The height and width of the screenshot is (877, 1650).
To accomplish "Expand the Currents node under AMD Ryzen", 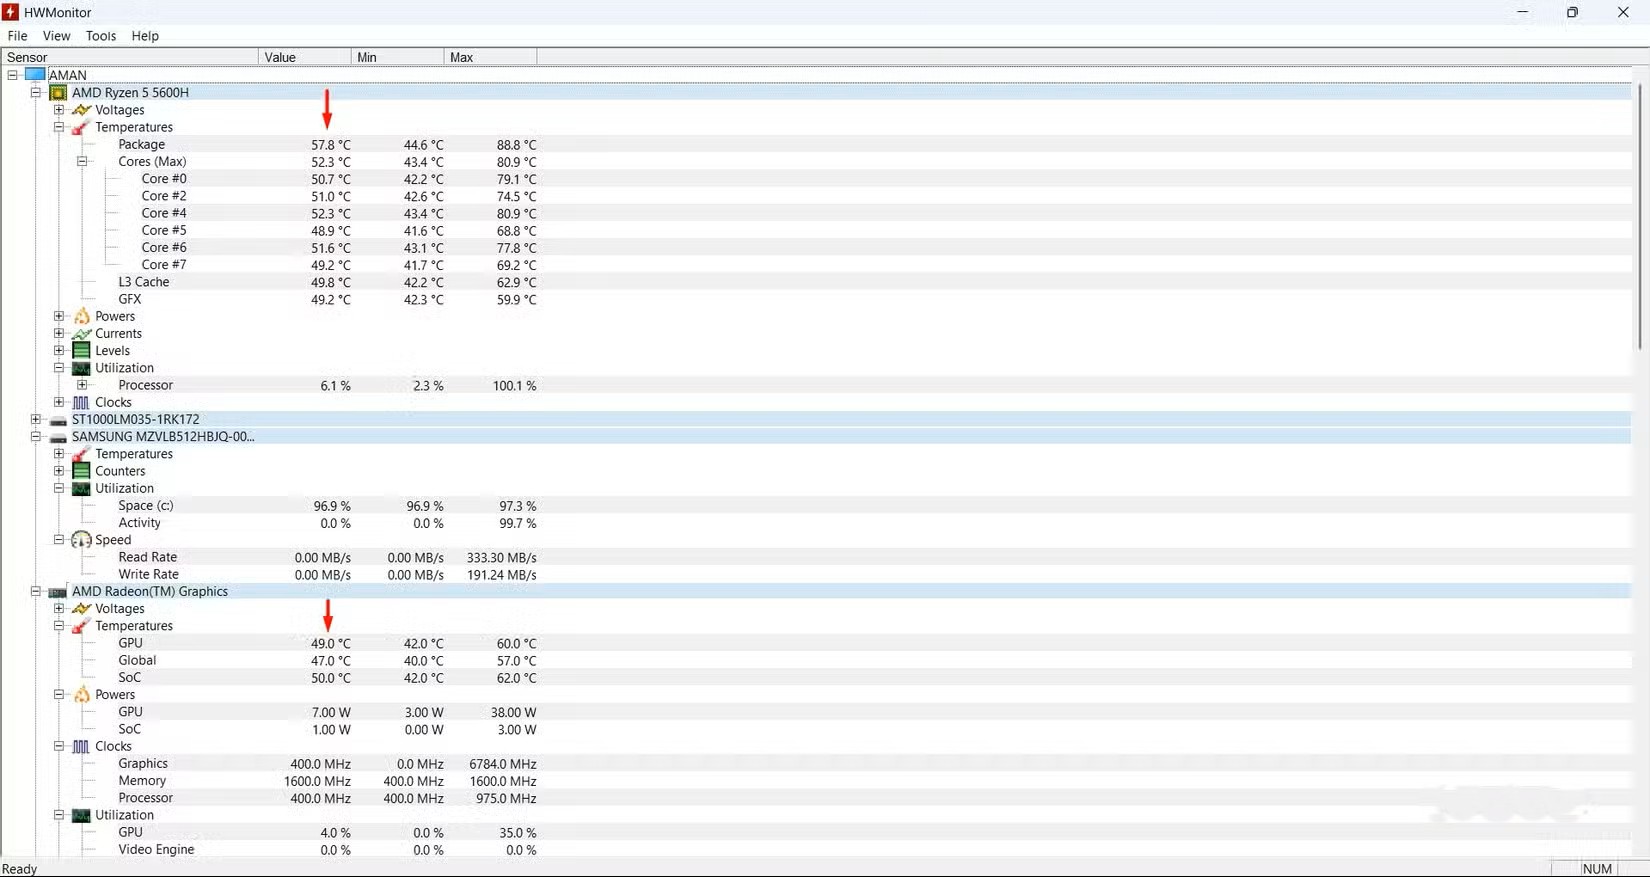I will [x=59, y=334].
